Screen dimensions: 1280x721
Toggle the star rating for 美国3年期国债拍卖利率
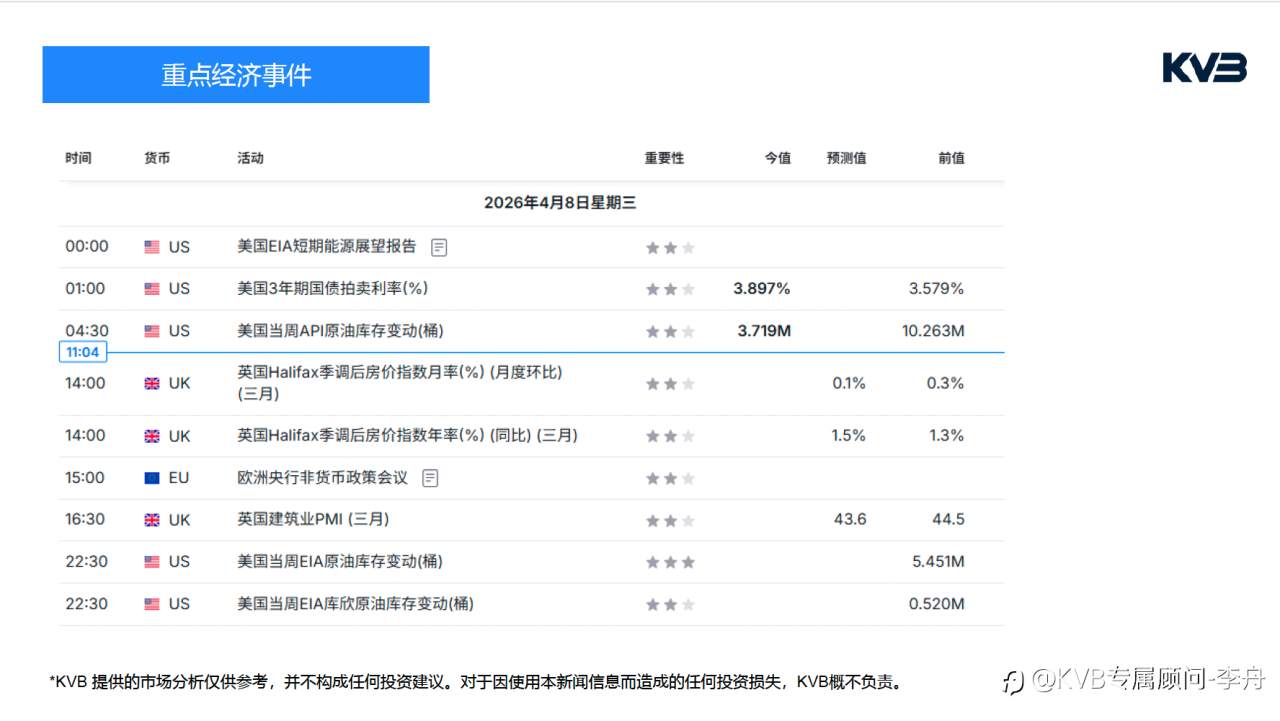[x=668, y=288]
